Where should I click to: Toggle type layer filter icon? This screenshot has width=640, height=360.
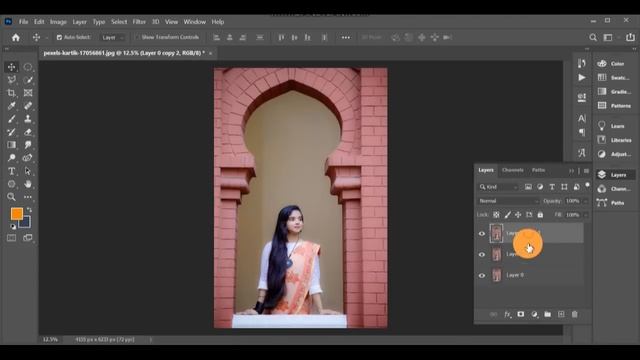(x=552, y=187)
